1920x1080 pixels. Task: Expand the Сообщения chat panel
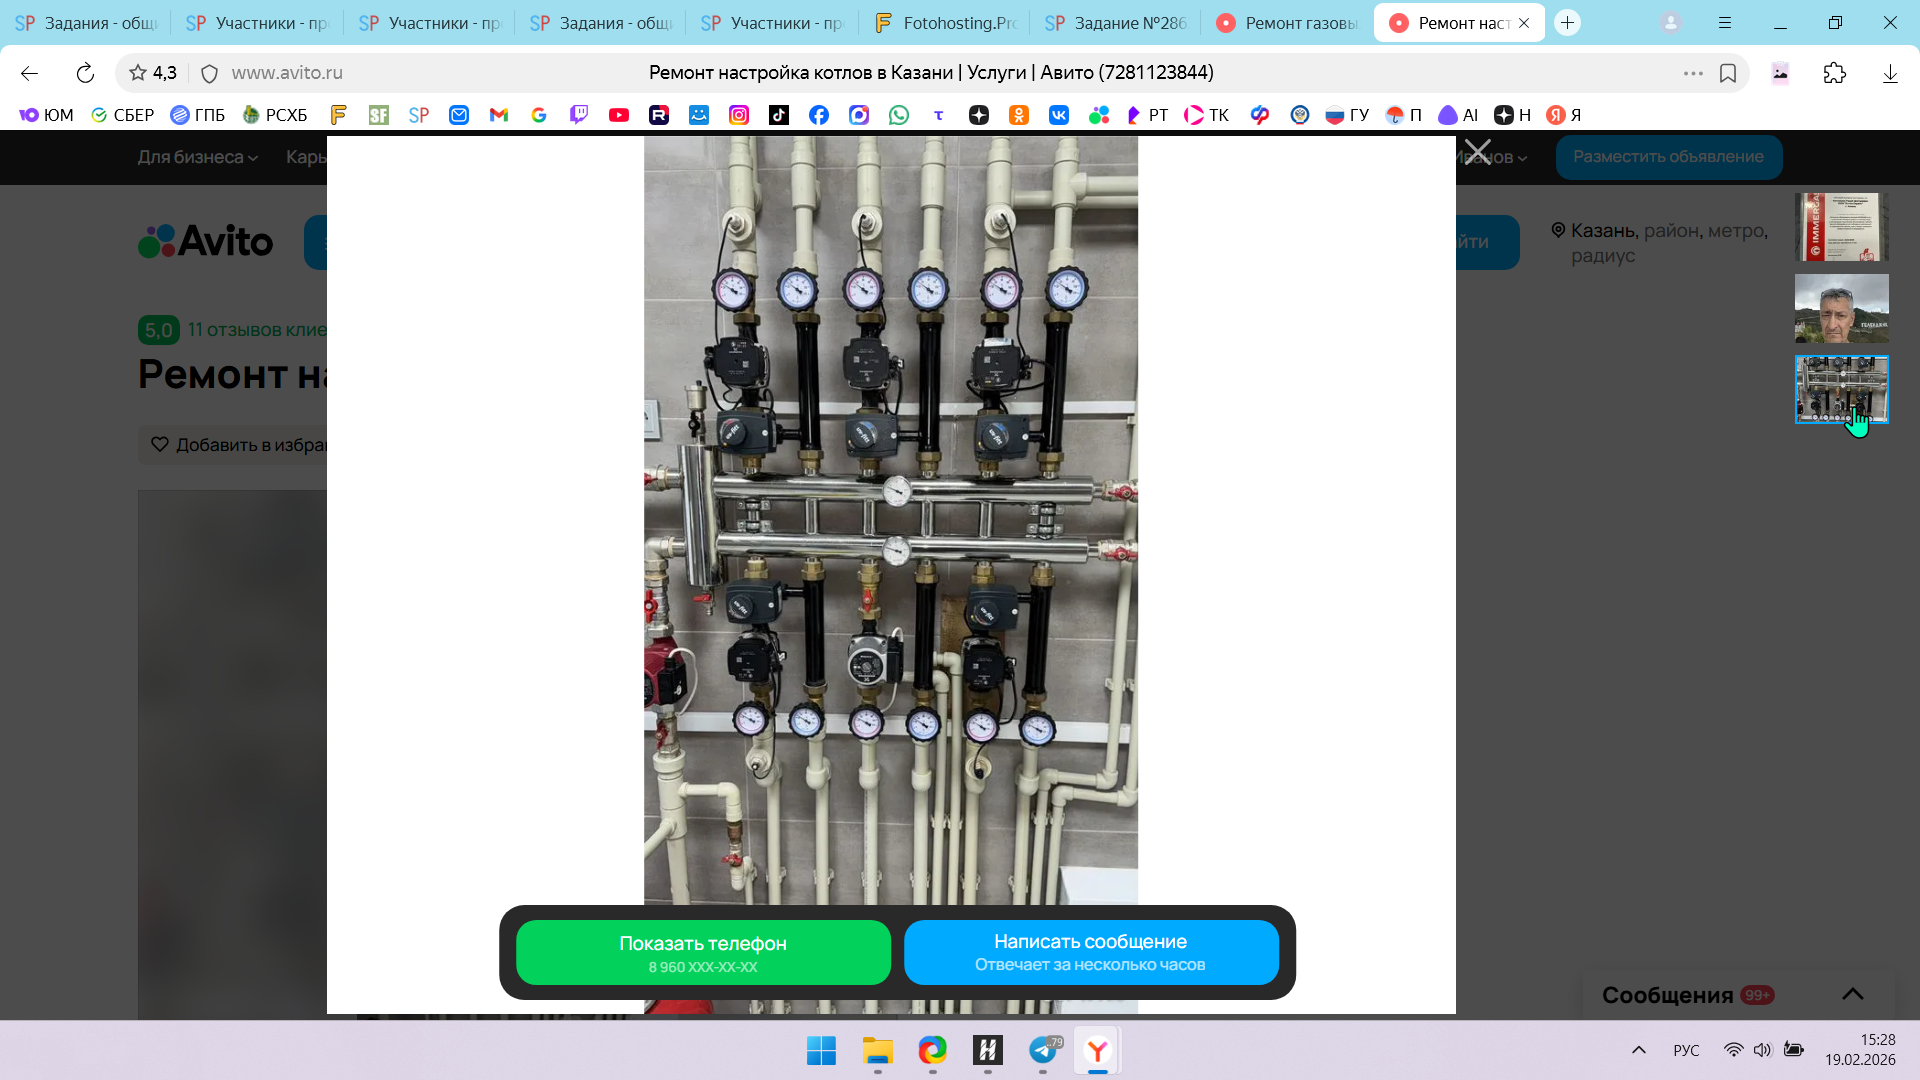1852,994
